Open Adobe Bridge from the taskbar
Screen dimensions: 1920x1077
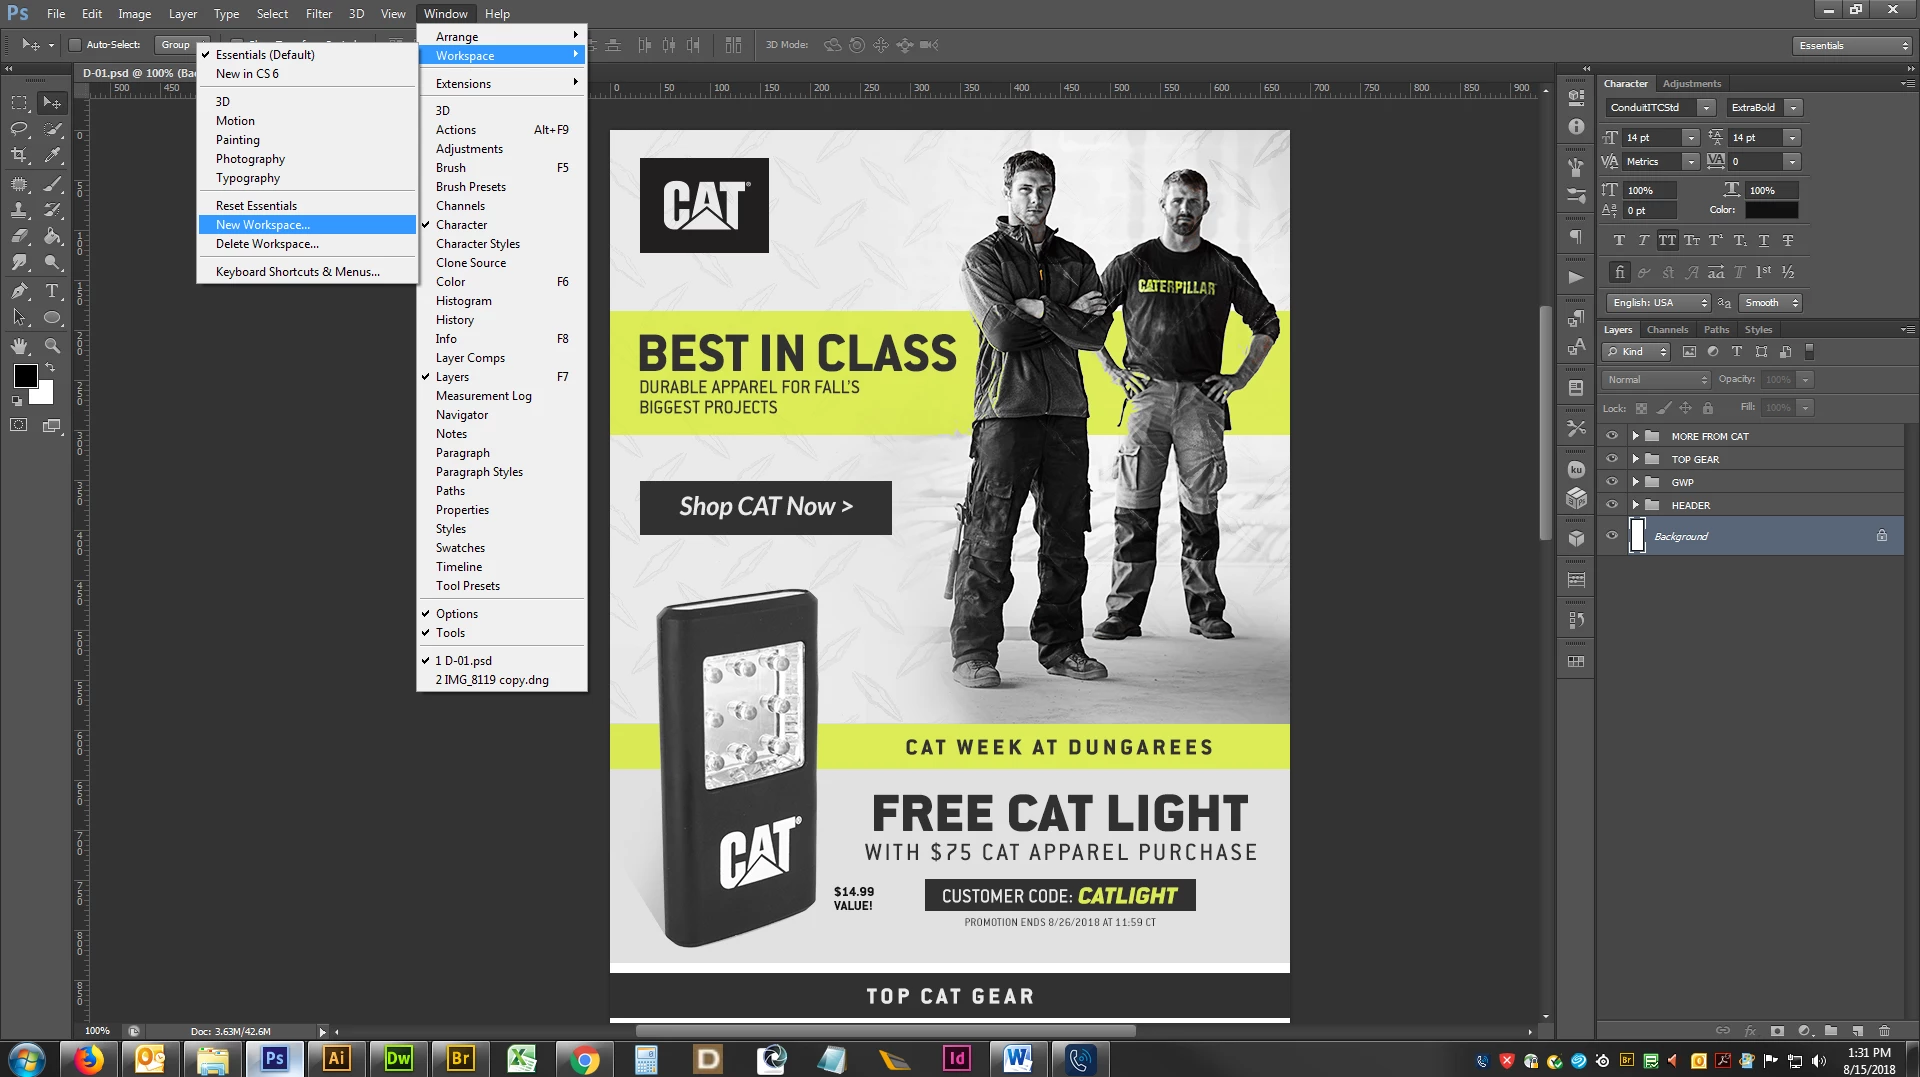461,1059
